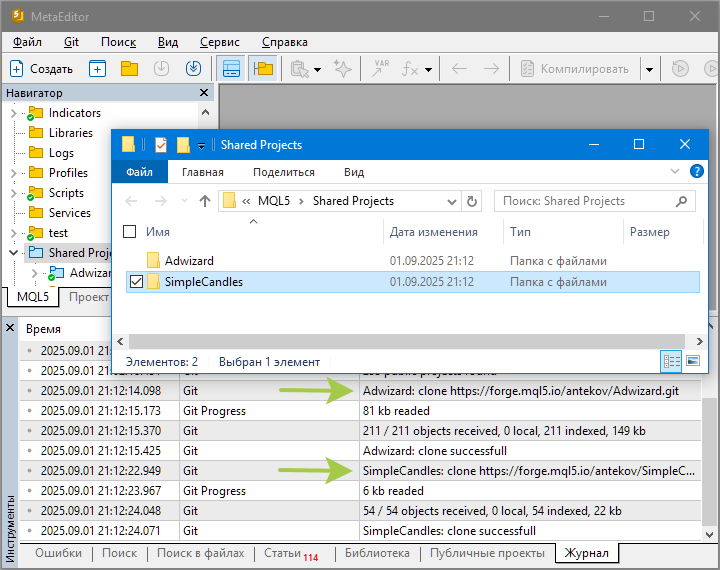Click the Explorer up-one-level arrow
This screenshot has width=720, height=570.
(x=205, y=201)
